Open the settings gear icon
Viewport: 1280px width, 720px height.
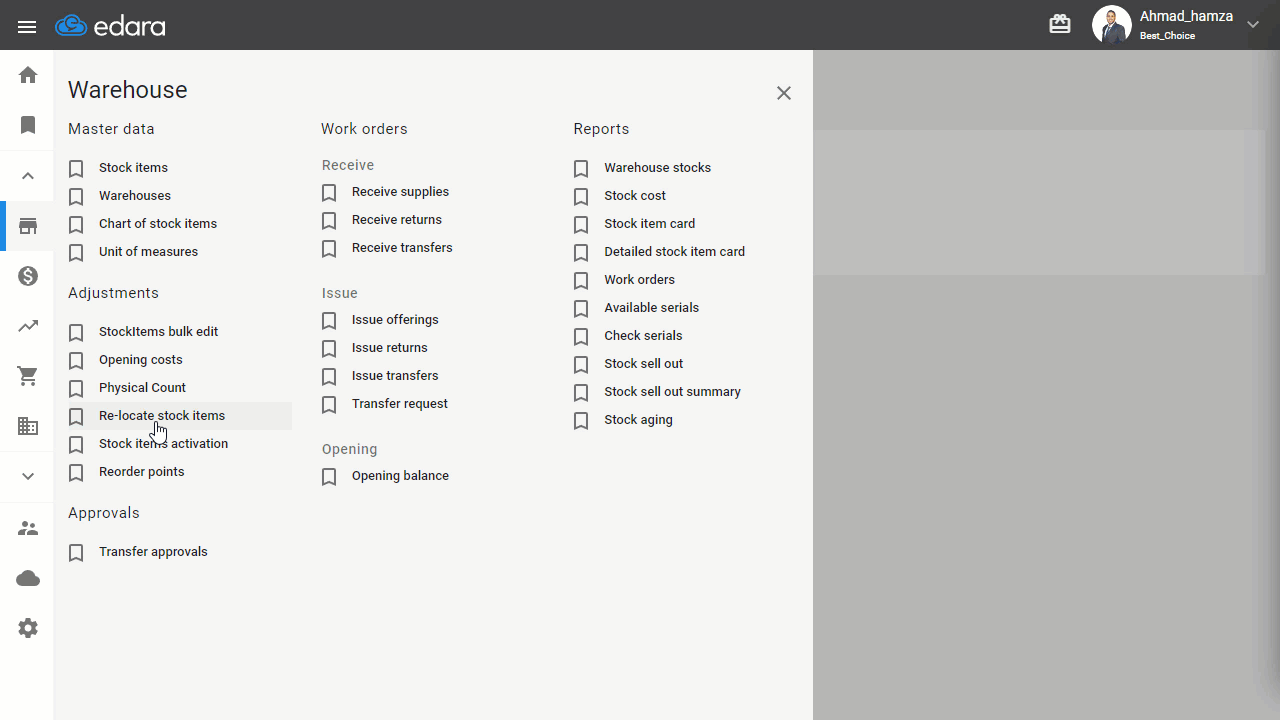tap(28, 628)
